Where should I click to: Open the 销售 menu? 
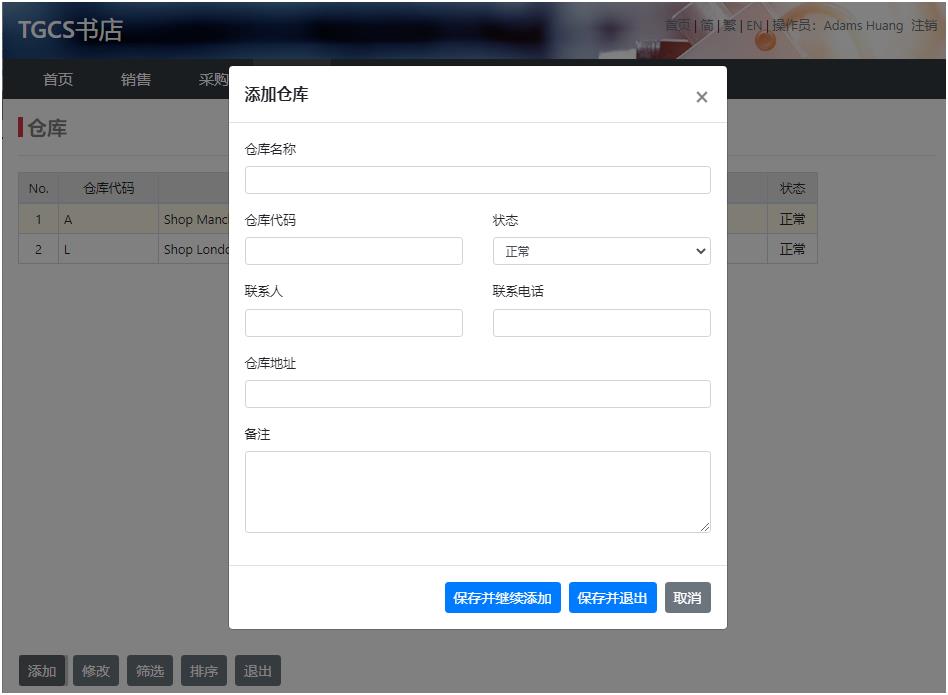coord(136,80)
